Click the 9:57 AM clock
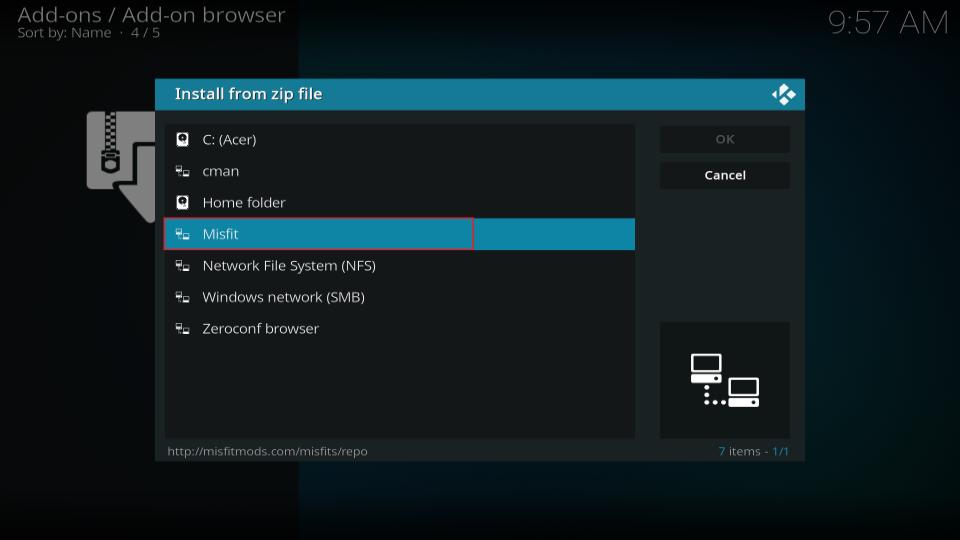 [x=888, y=23]
